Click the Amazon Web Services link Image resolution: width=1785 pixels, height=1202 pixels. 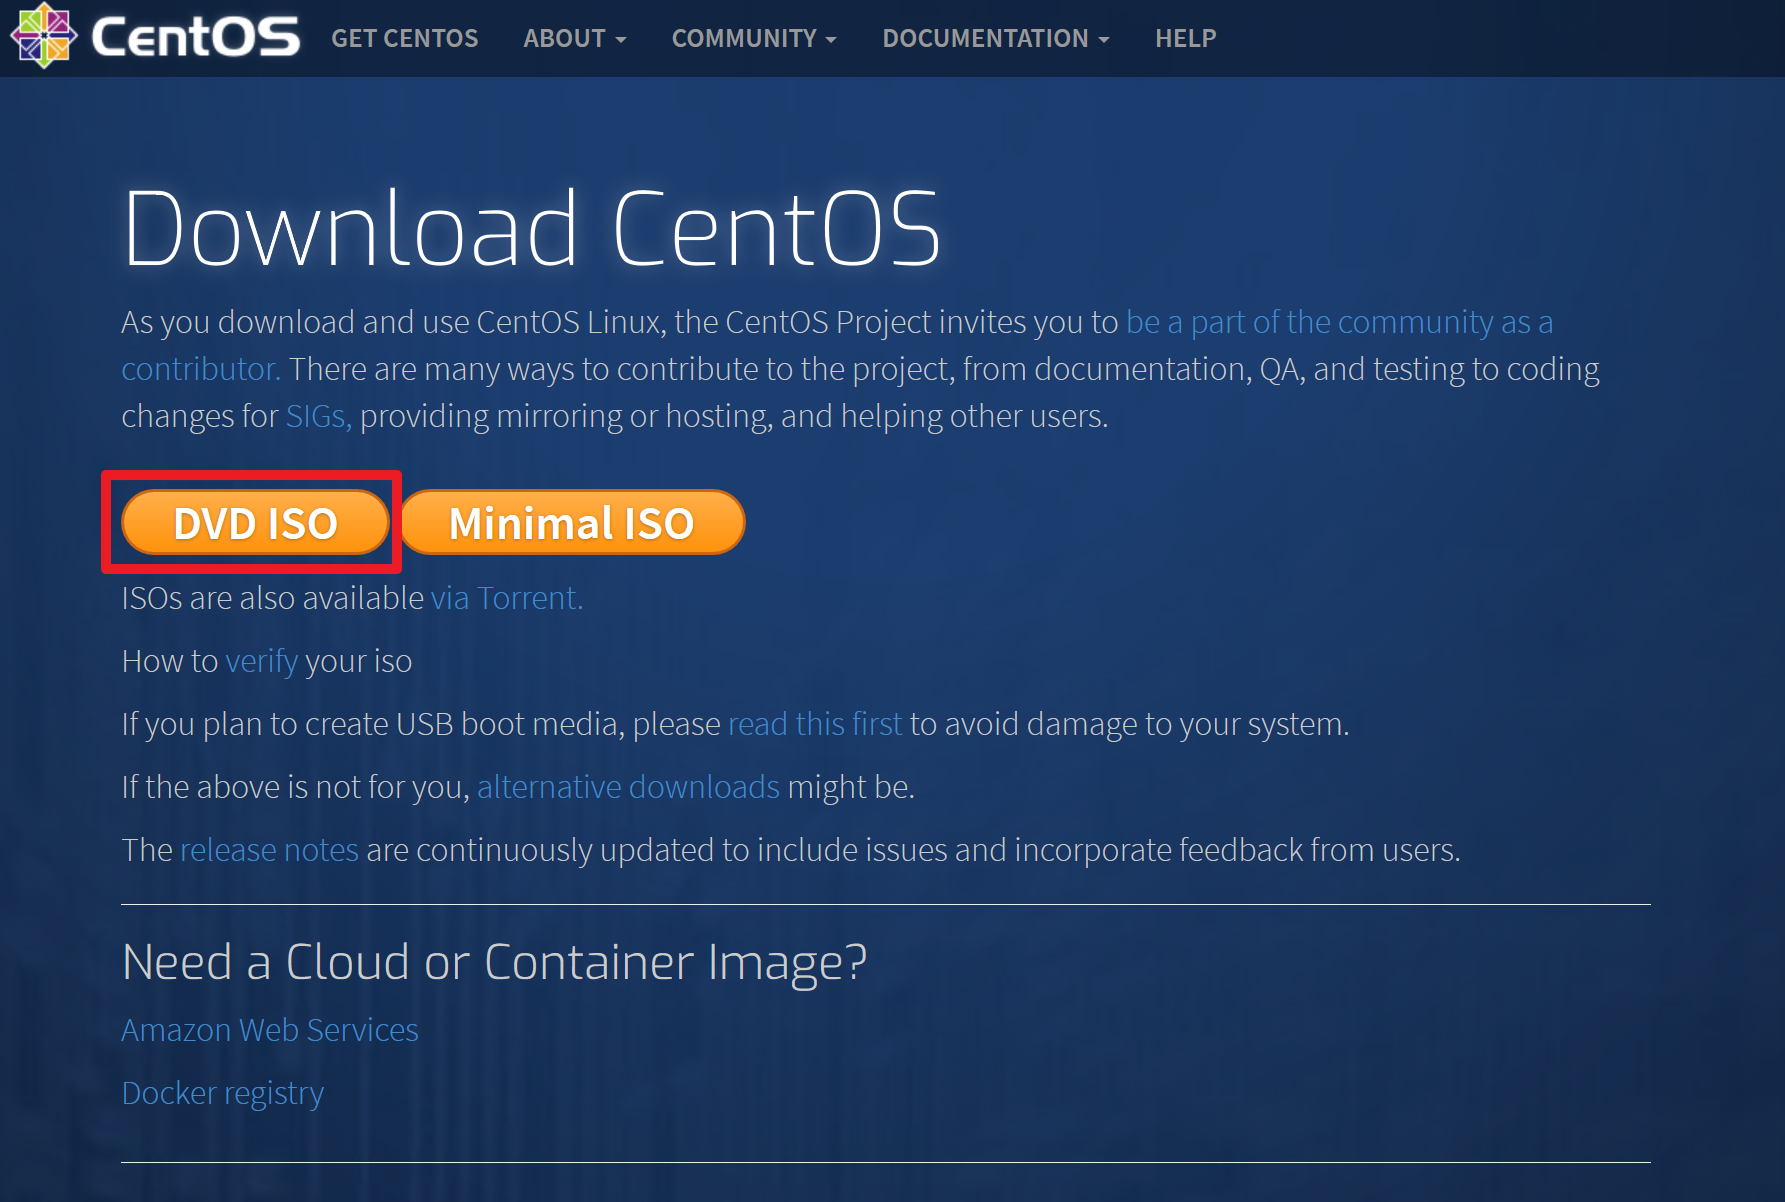(x=269, y=1030)
